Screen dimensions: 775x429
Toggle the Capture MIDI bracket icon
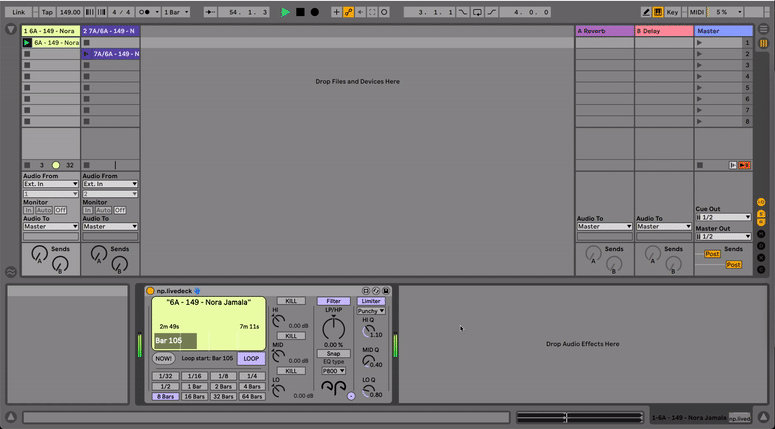[372, 12]
